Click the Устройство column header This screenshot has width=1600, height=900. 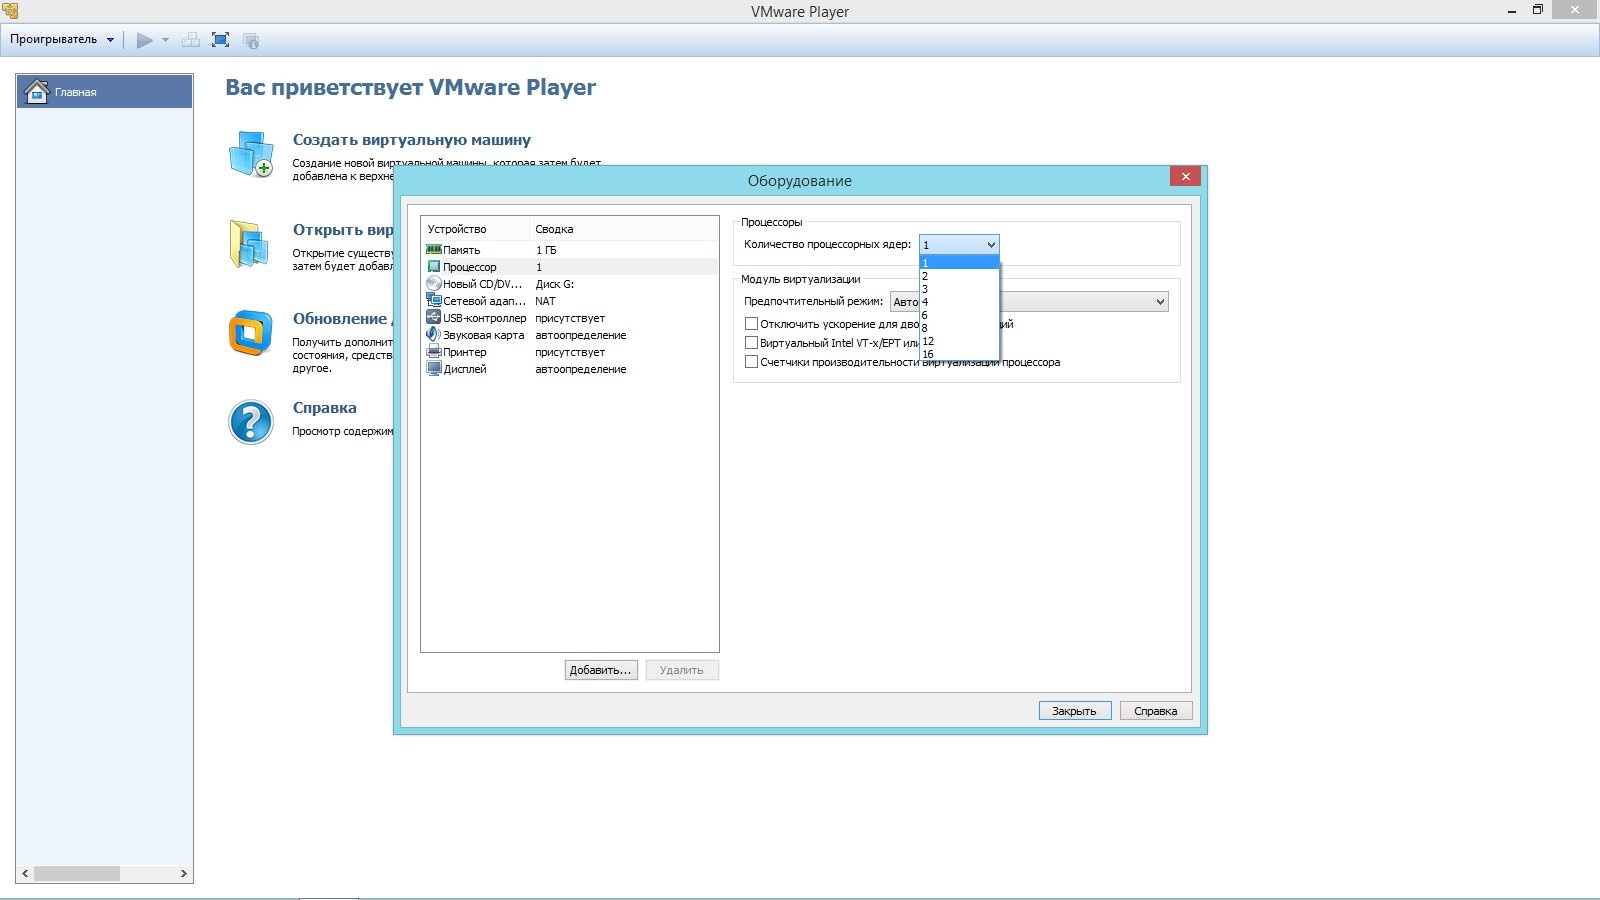tap(475, 229)
